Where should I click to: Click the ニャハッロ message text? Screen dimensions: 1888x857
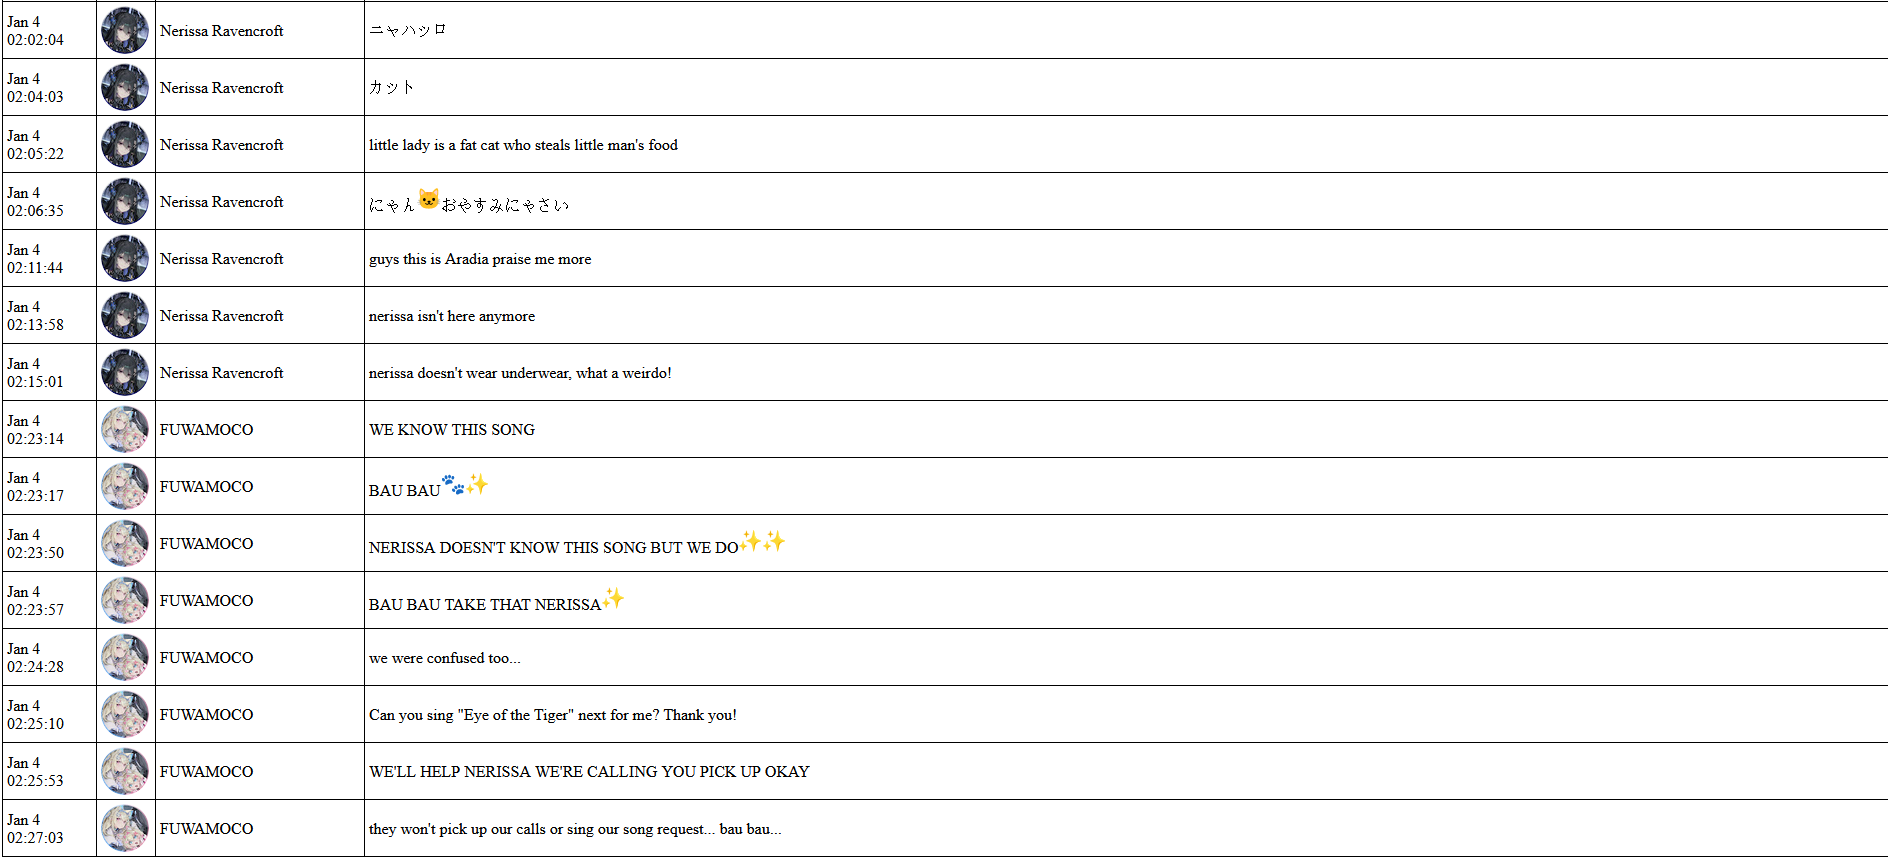tap(407, 30)
